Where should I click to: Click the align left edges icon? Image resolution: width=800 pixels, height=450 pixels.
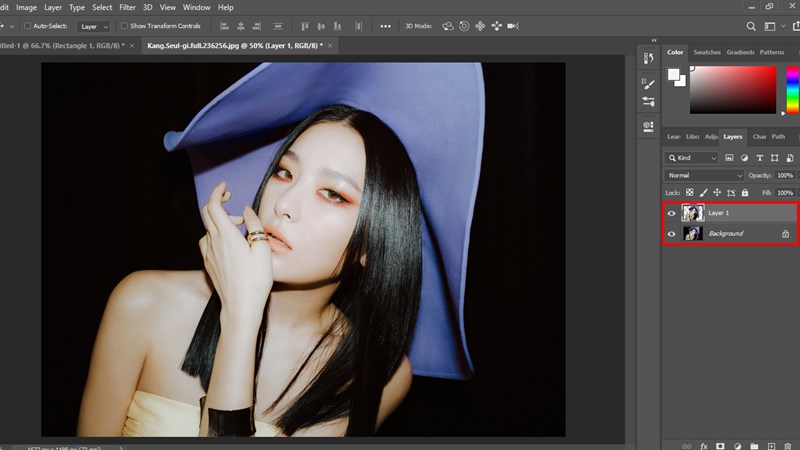coord(224,26)
